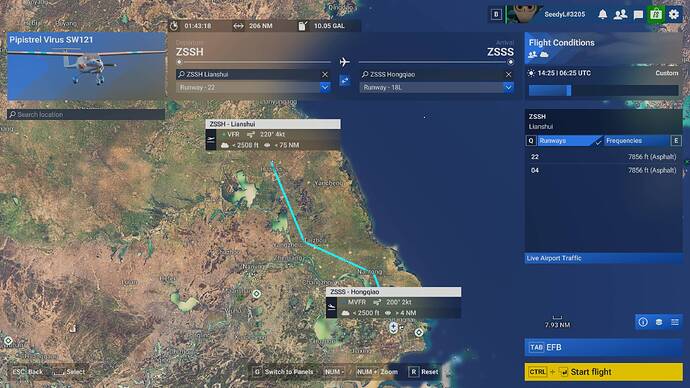Open the map info icon
690x388 pixels.
pyautogui.click(x=643, y=322)
